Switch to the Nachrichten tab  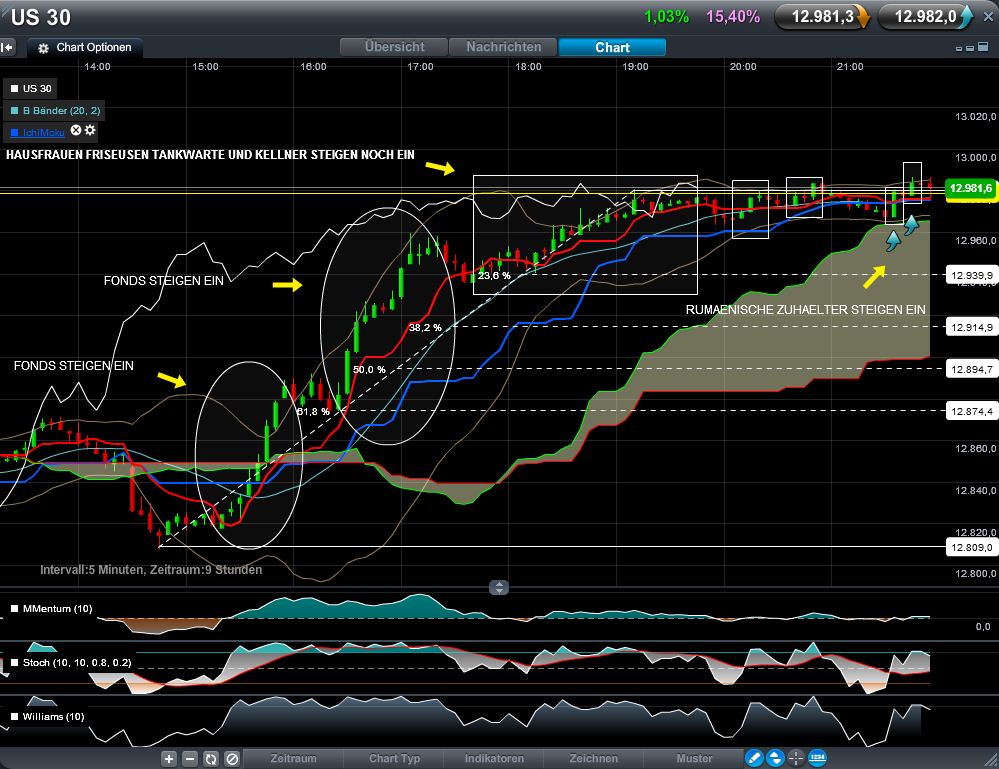click(x=503, y=47)
